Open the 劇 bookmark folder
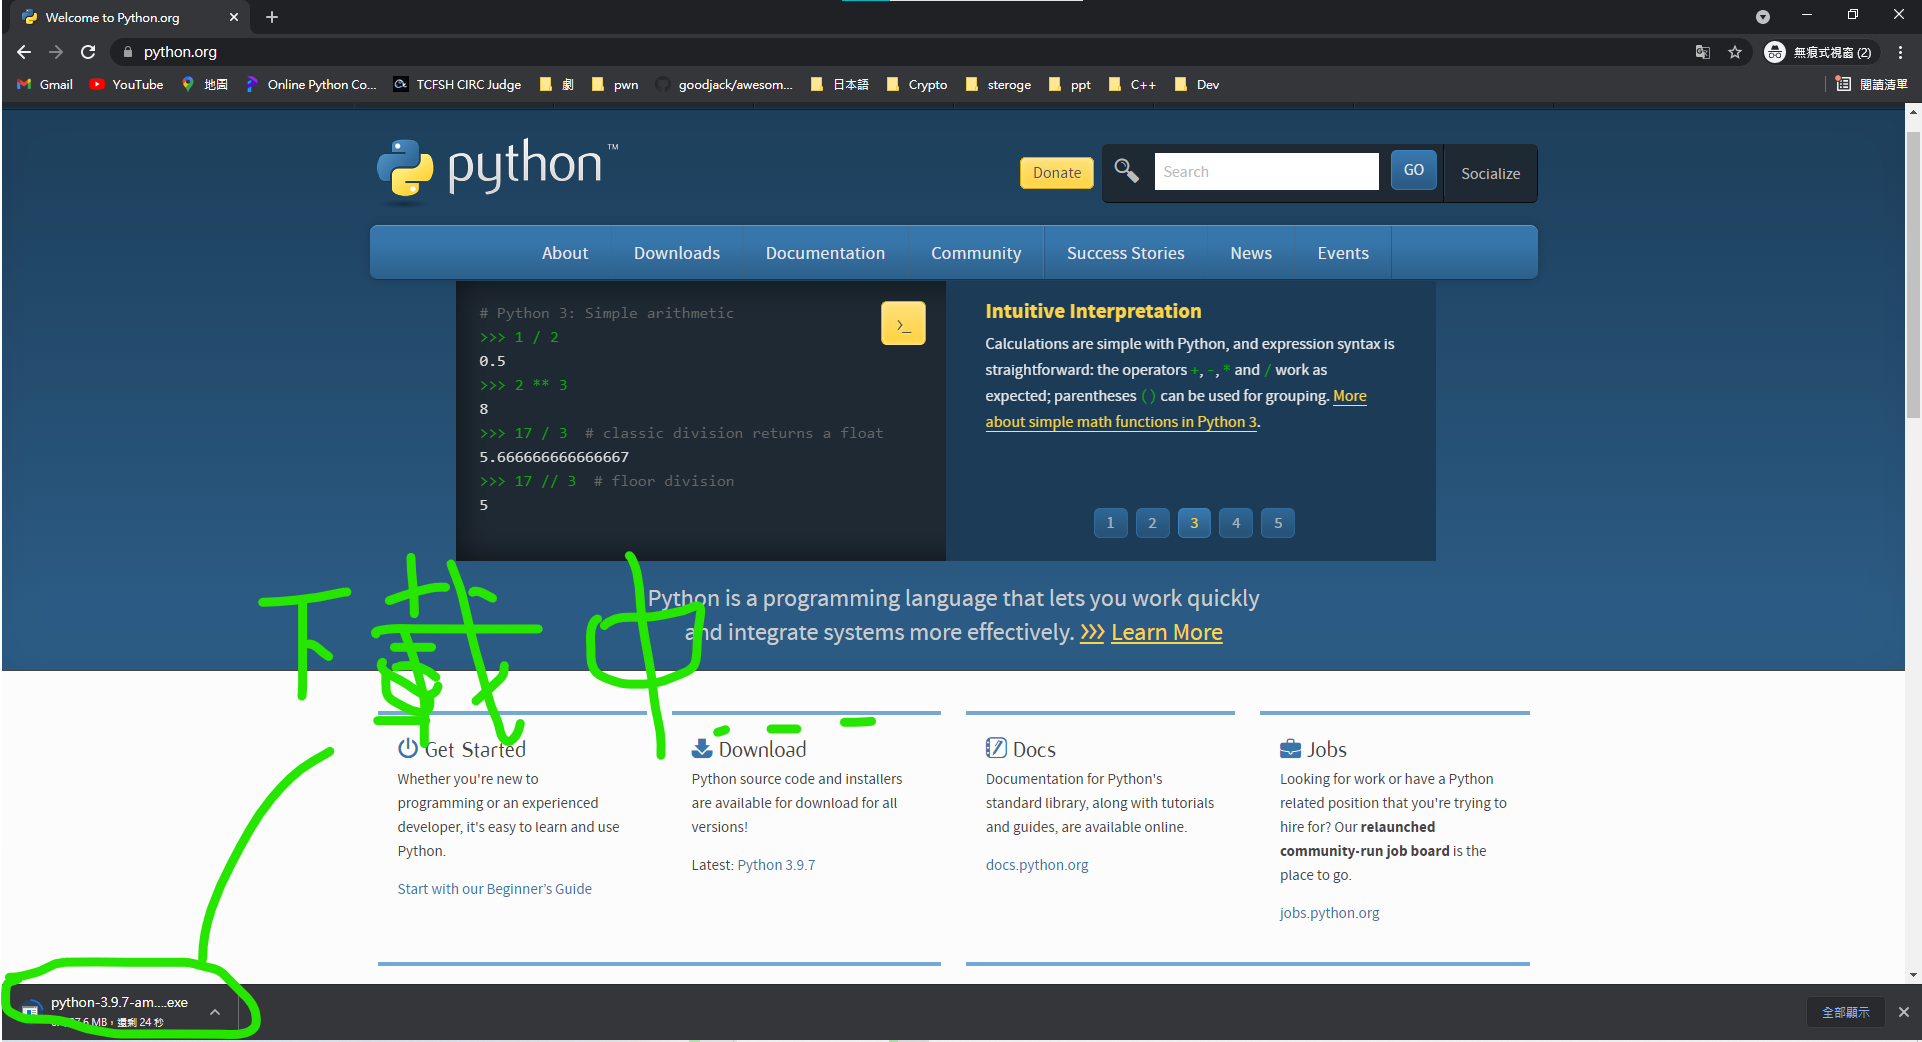Viewport: 1922px width, 1042px height. click(556, 84)
